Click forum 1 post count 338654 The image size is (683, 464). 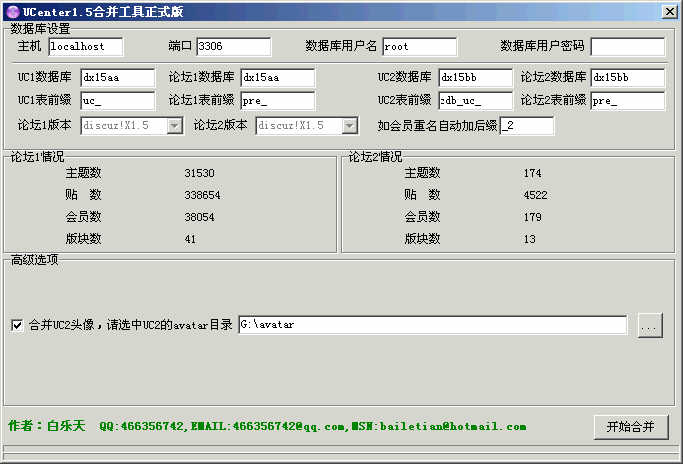click(202, 195)
